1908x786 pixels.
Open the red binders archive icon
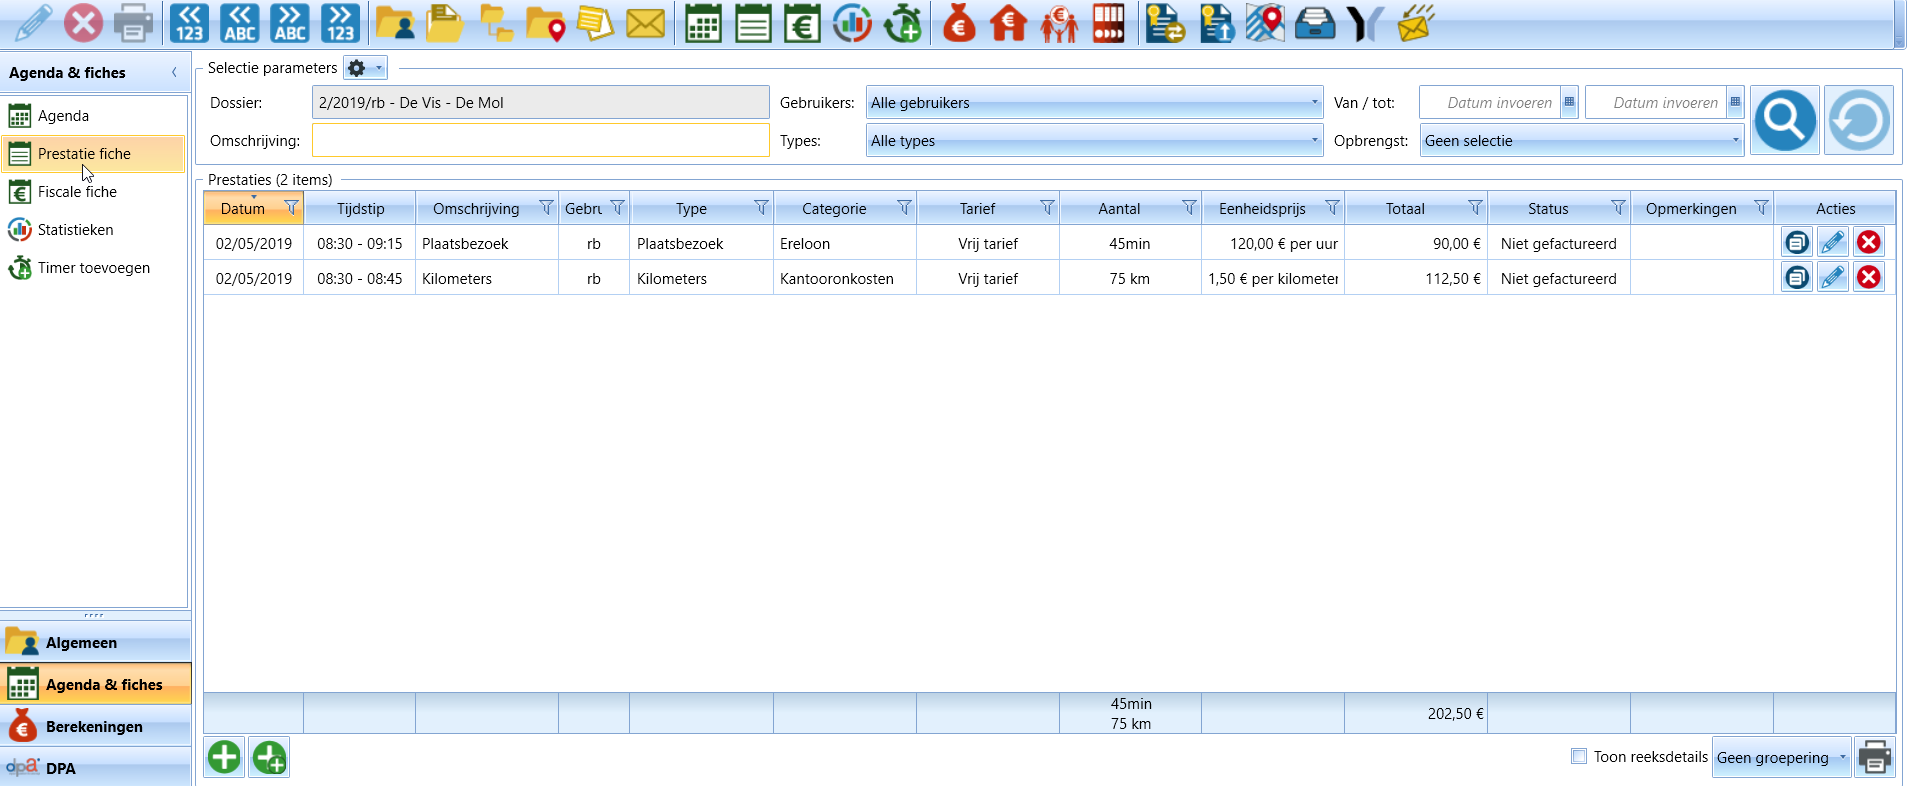click(1108, 23)
